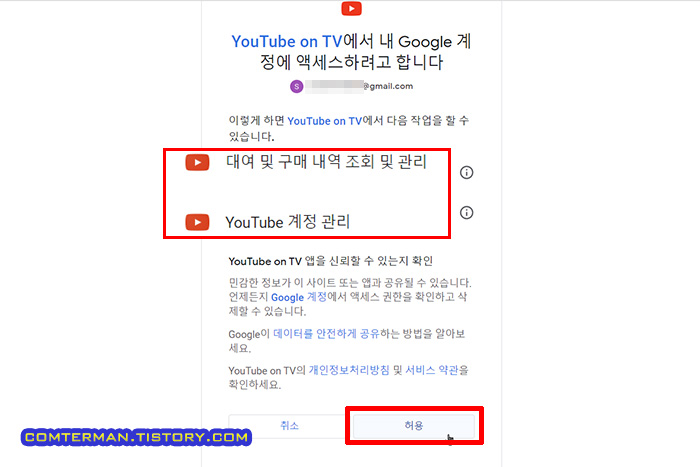This screenshot has height=467, width=700.
Task: Click the 취소 cancel button
Action: tap(289, 425)
